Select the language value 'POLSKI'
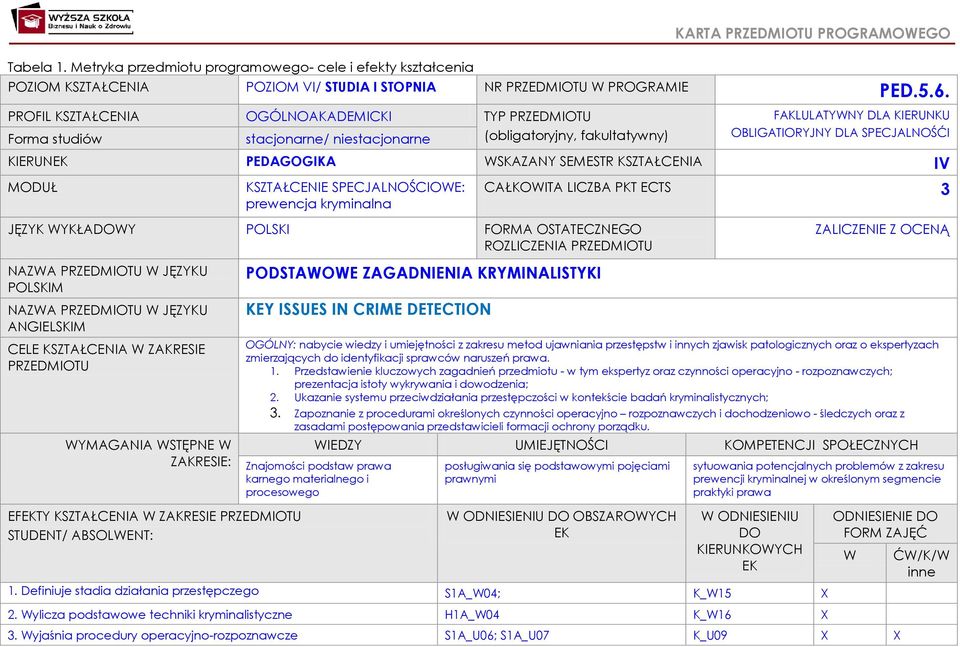Viewport: 960px width, 647px height. pyautogui.click(x=268, y=230)
